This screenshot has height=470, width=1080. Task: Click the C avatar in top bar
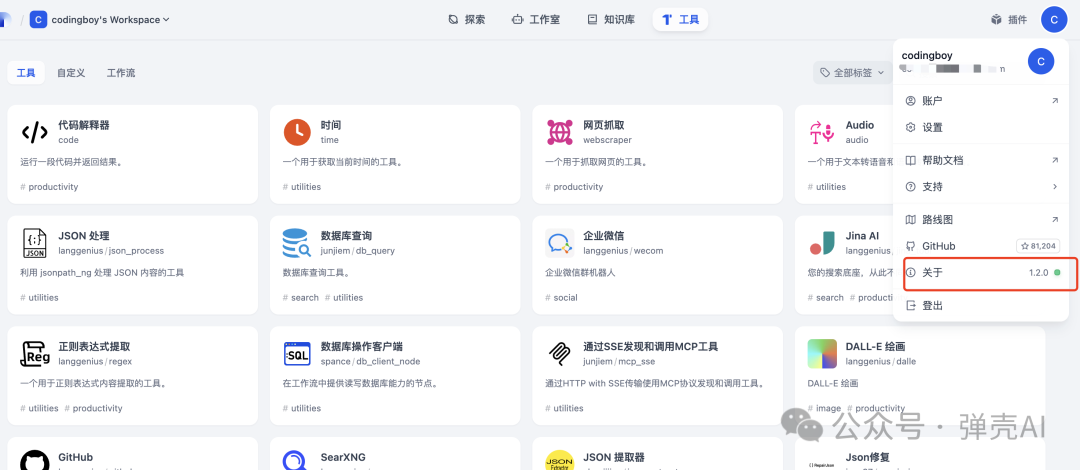tap(1055, 19)
